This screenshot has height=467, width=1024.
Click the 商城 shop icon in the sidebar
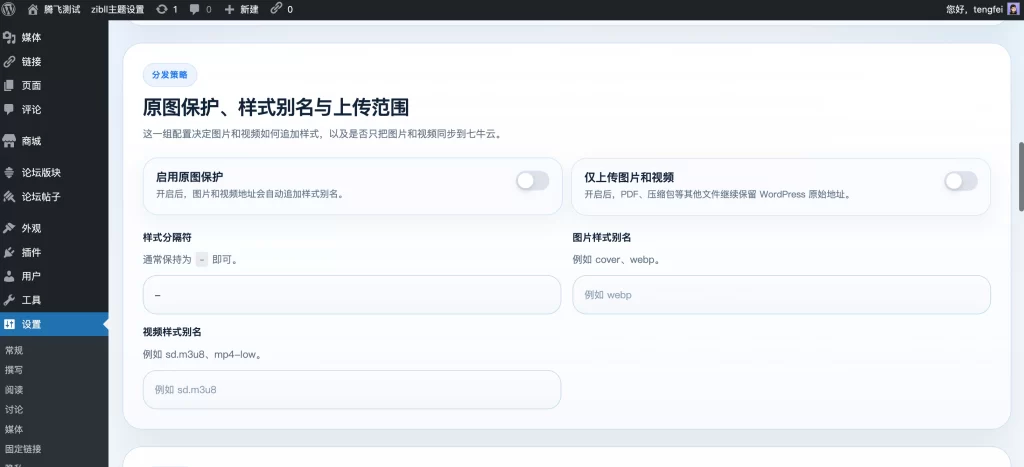point(9,141)
